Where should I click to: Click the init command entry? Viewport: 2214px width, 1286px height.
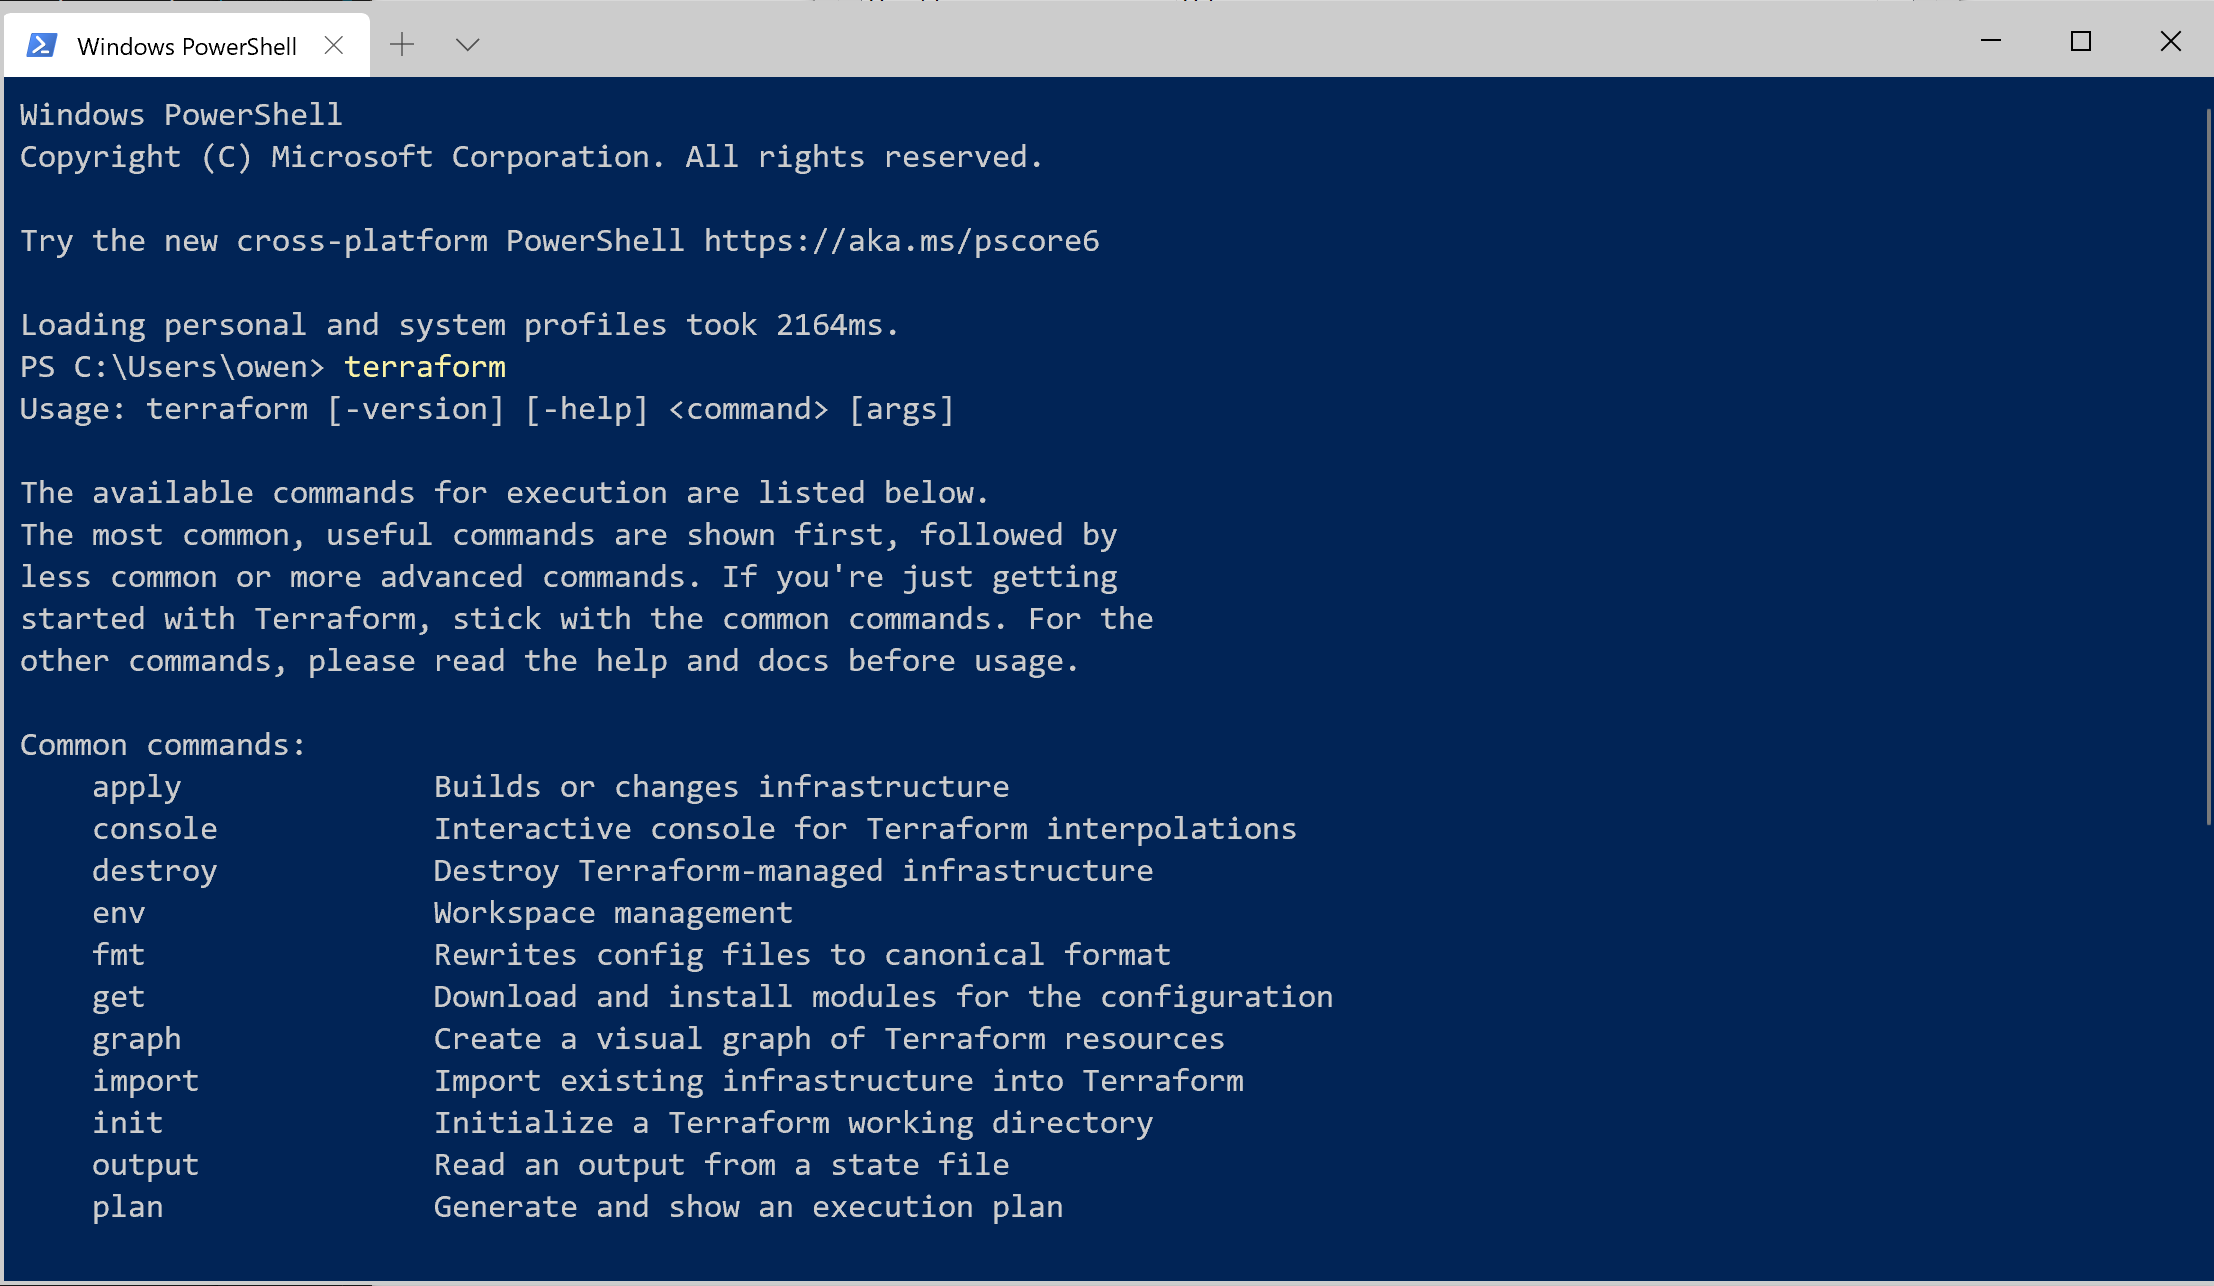(127, 1122)
